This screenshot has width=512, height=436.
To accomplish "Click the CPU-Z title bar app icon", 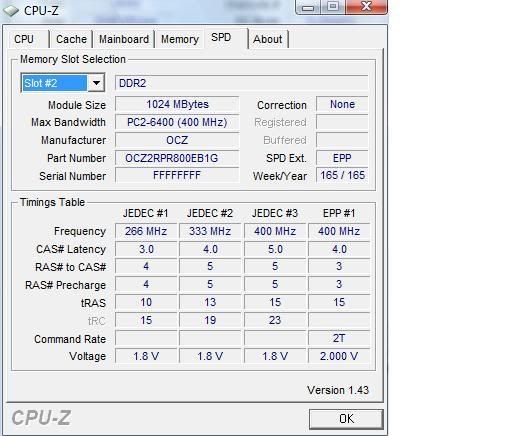I will (x=11, y=10).
